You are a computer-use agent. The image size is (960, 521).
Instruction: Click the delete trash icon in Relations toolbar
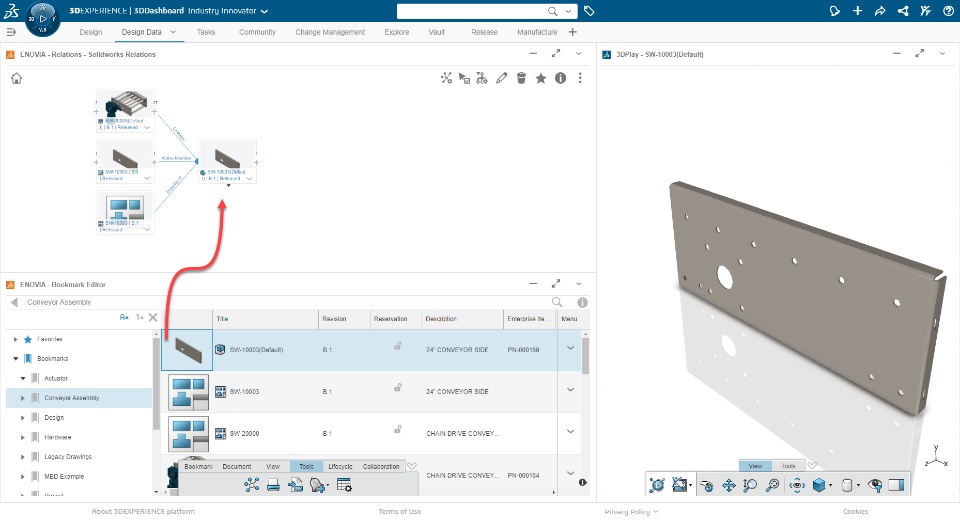pyautogui.click(x=521, y=78)
